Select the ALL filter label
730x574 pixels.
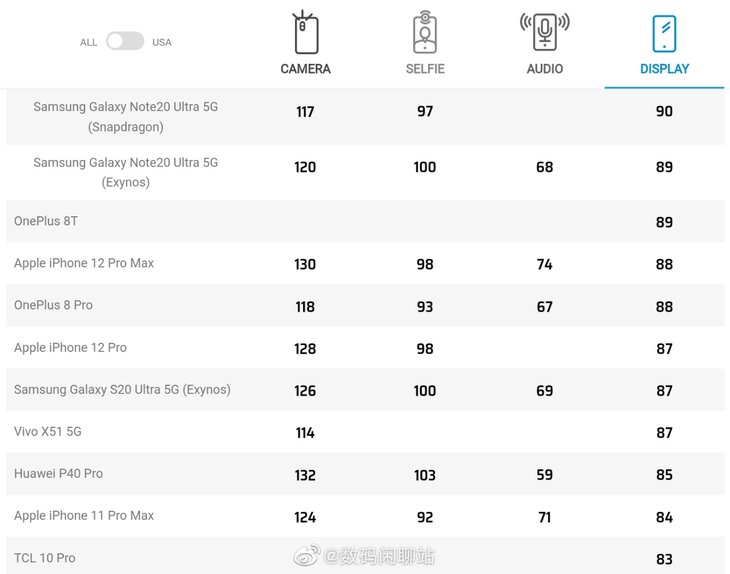(x=88, y=42)
